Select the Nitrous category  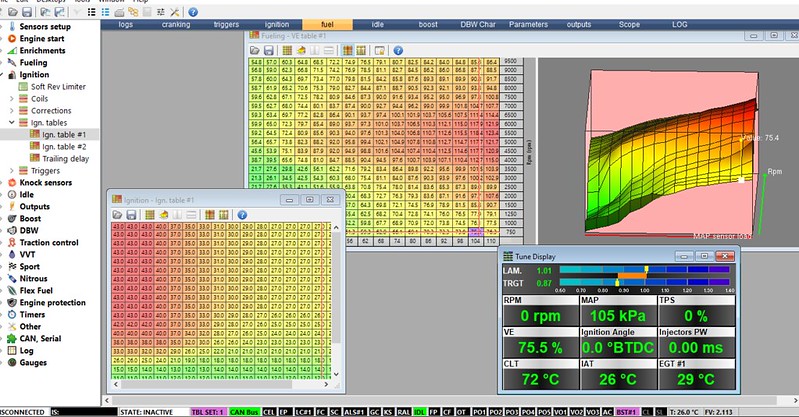tap(33, 278)
